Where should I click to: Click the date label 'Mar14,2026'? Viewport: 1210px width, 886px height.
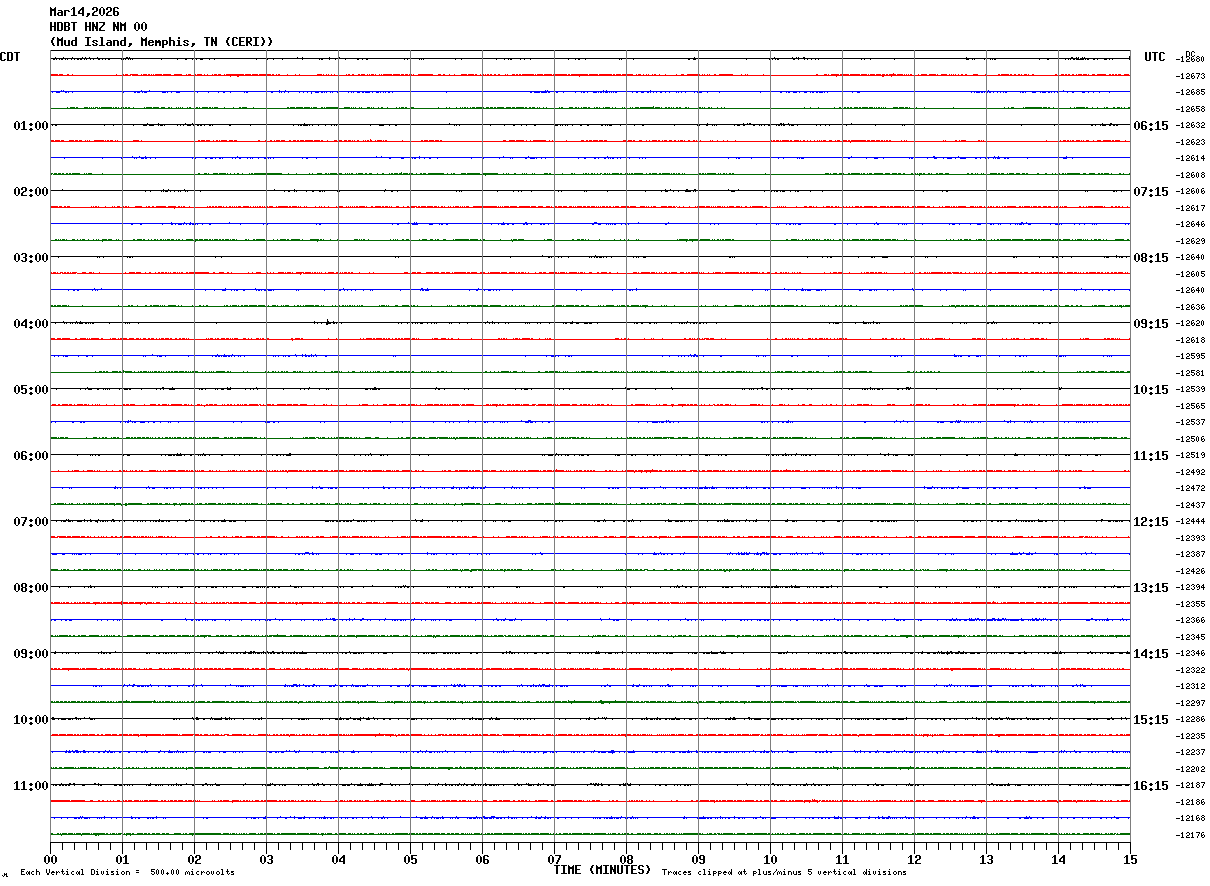84,12
